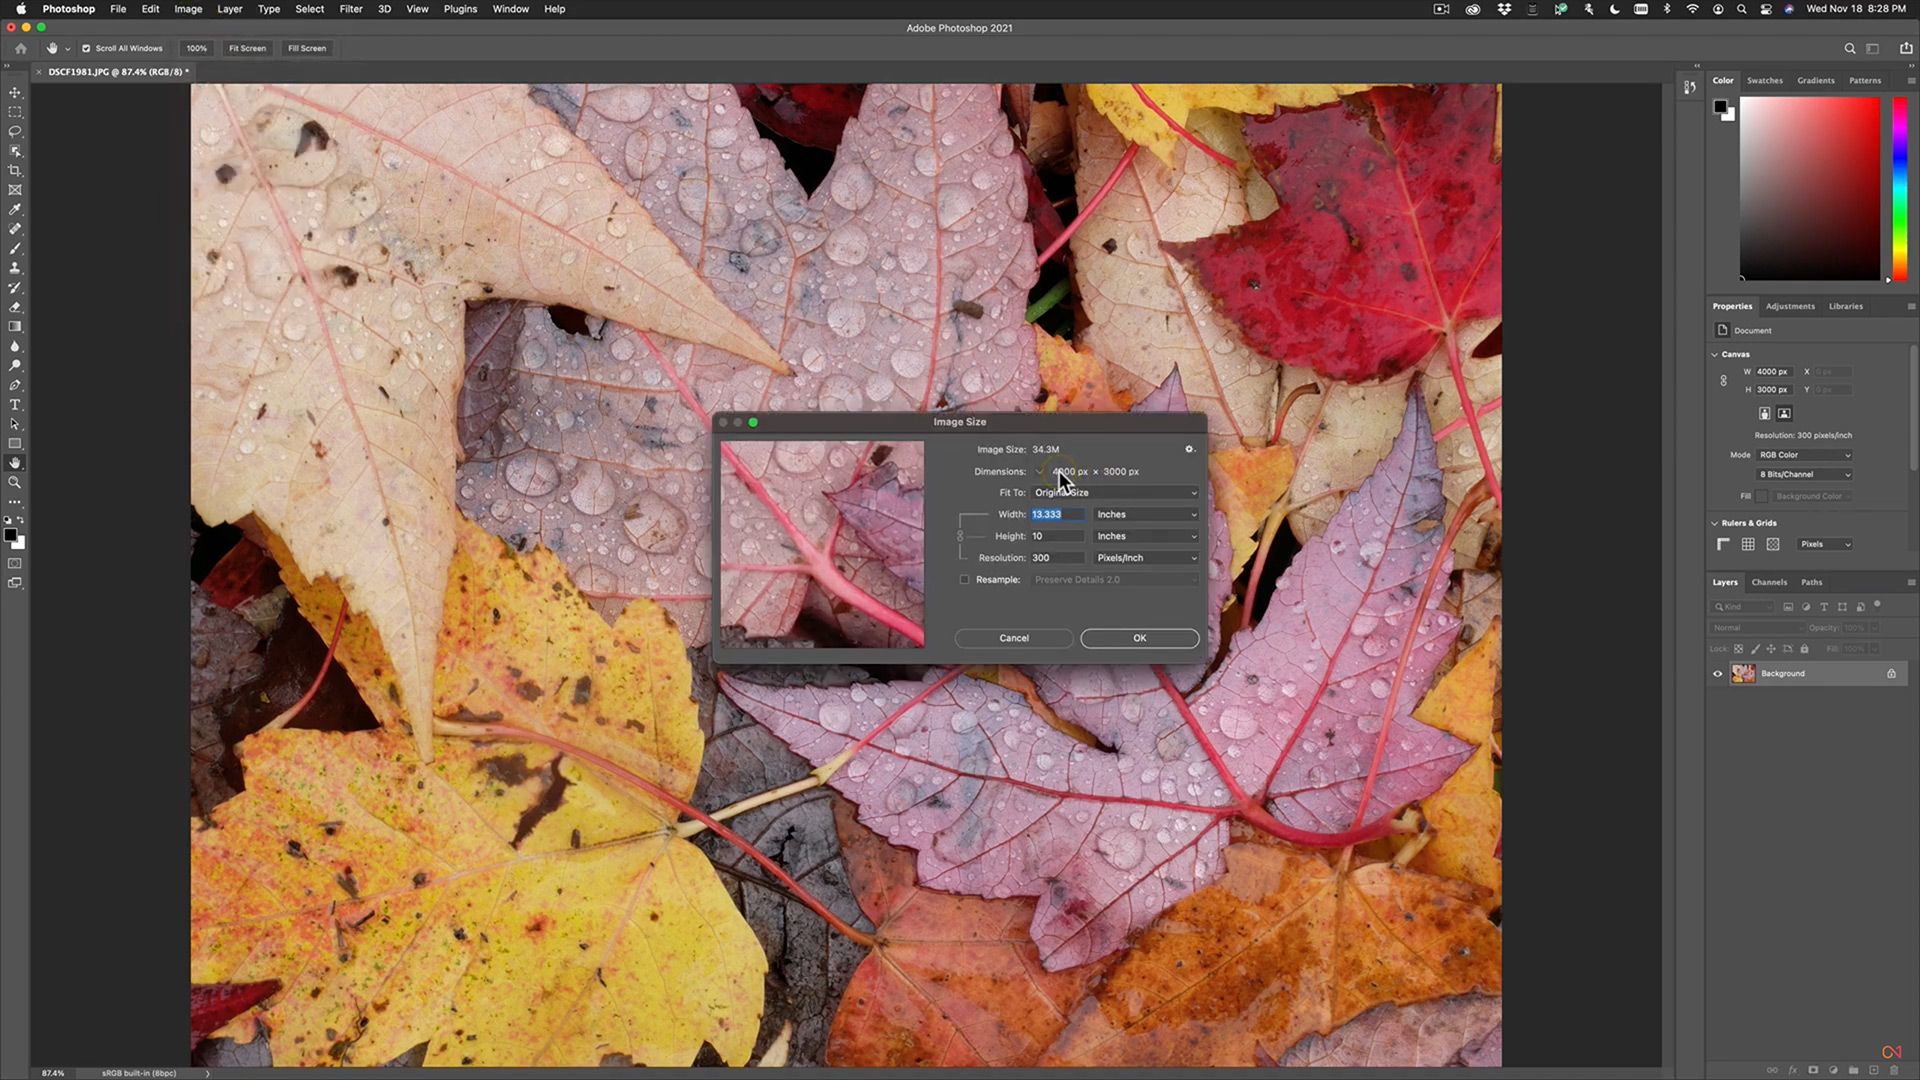Click the foreground color swatch

coord(12,533)
